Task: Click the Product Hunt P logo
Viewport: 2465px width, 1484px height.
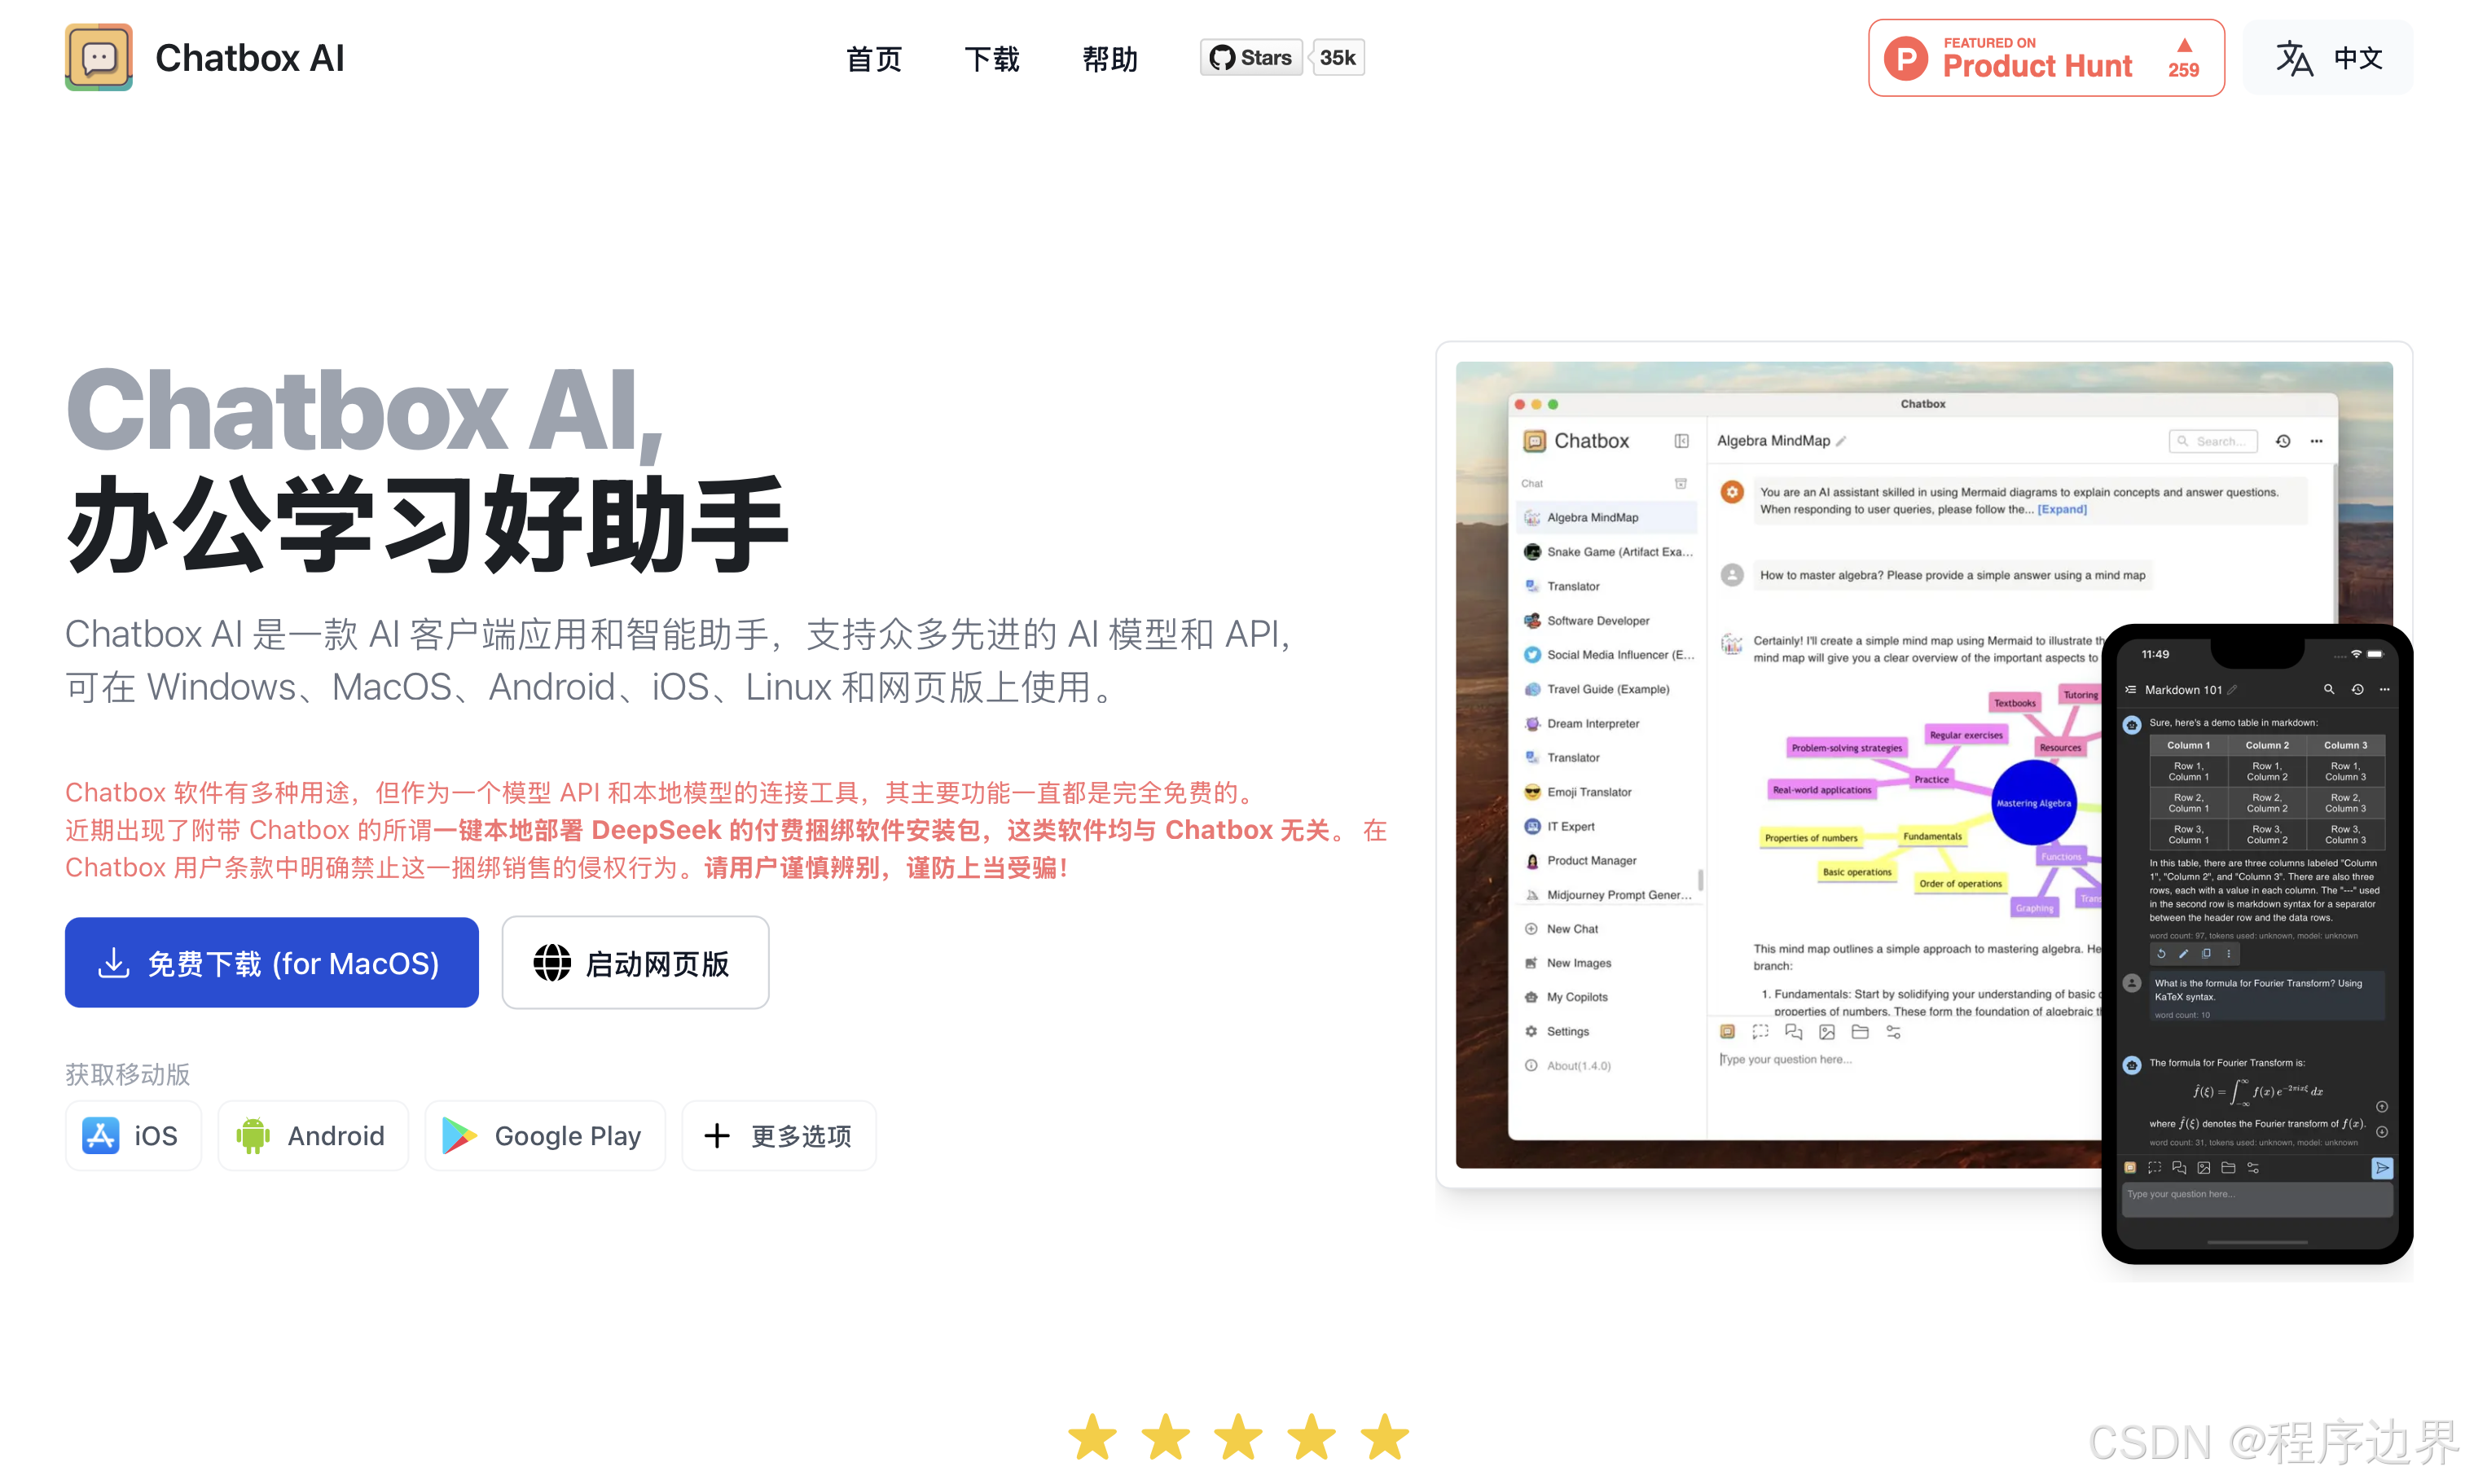Action: [x=1906, y=58]
